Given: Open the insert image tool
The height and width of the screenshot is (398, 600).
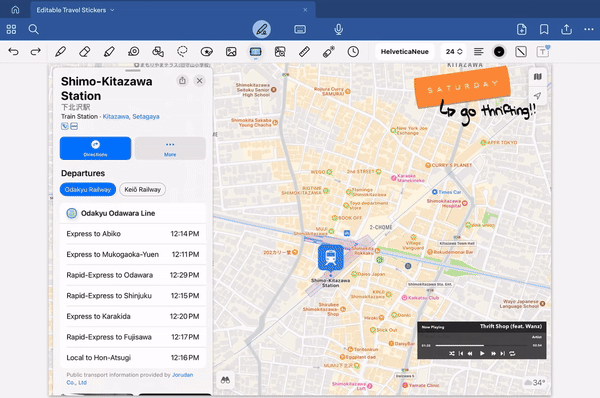Looking at the screenshot, I should point(231,52).
